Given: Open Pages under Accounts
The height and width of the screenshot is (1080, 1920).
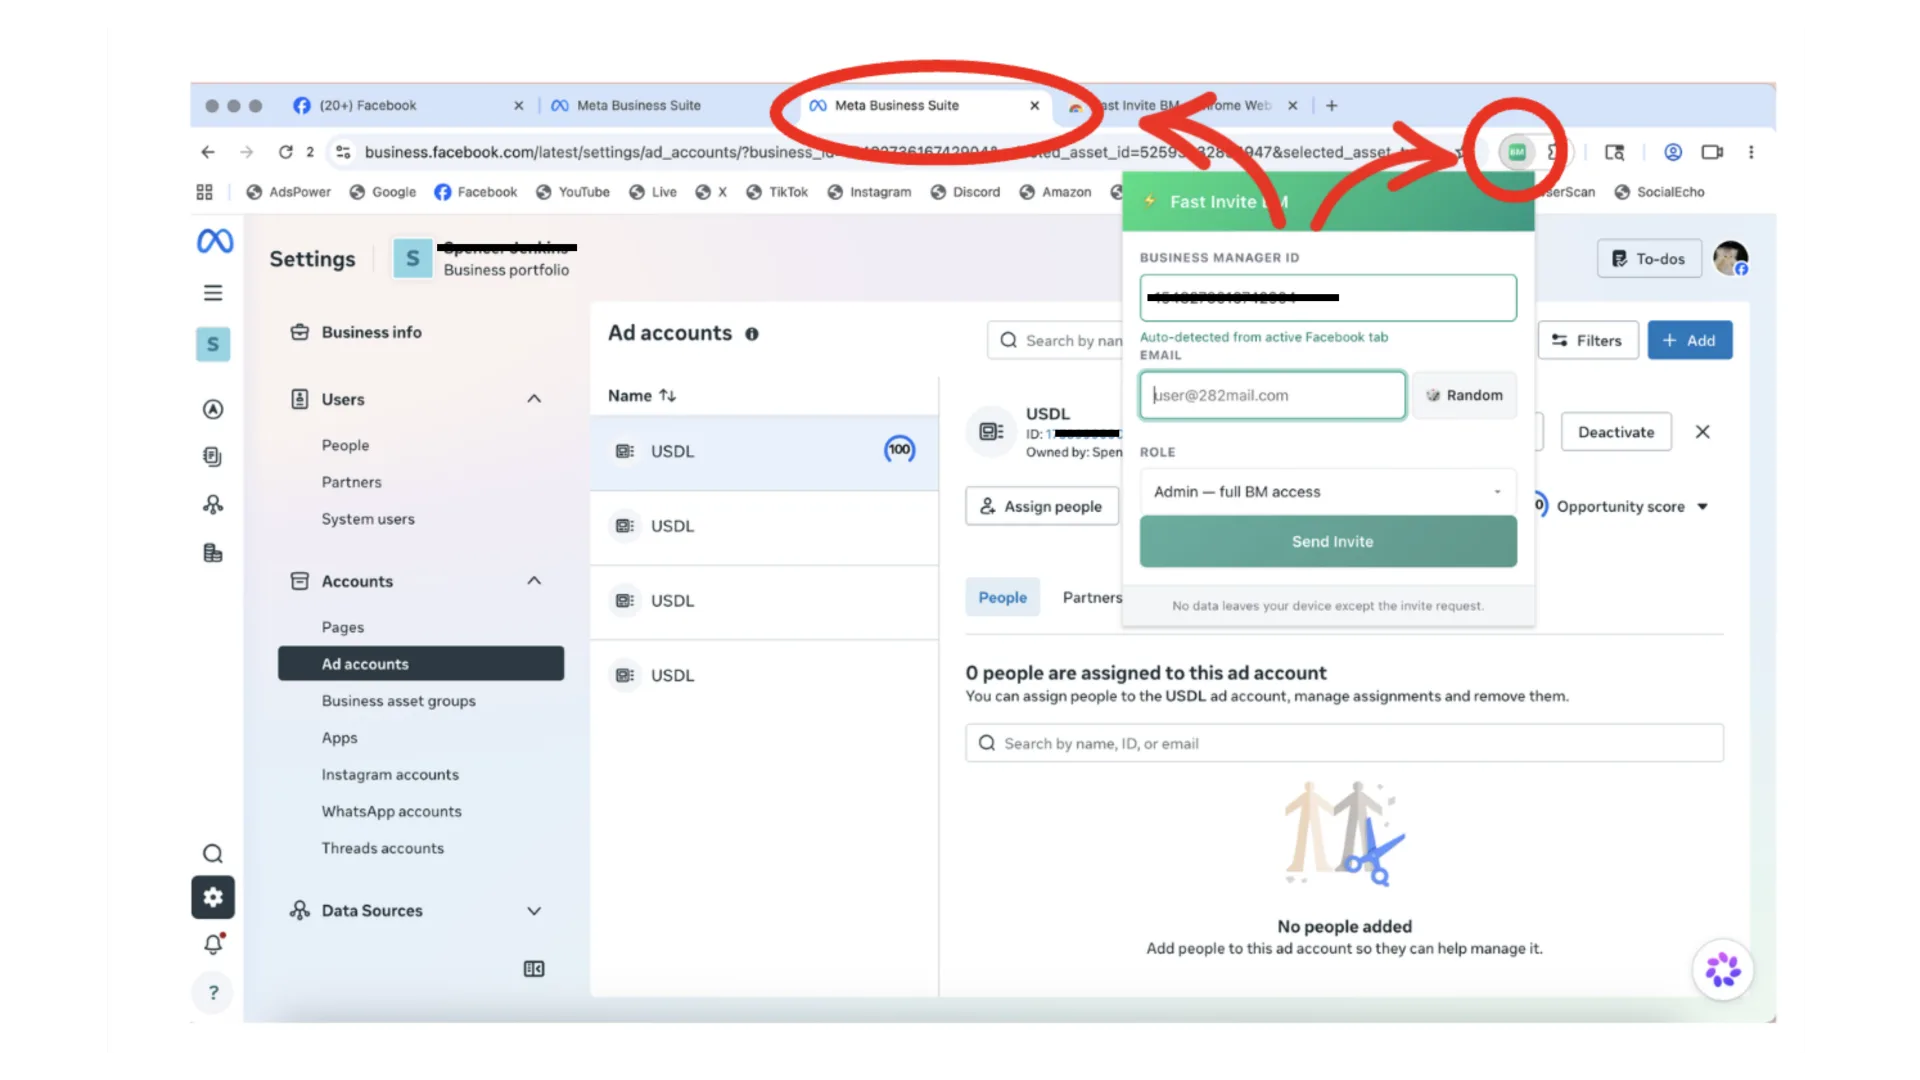Looking at the screenshot, I should pyautogui.click(x=343, y=627).
